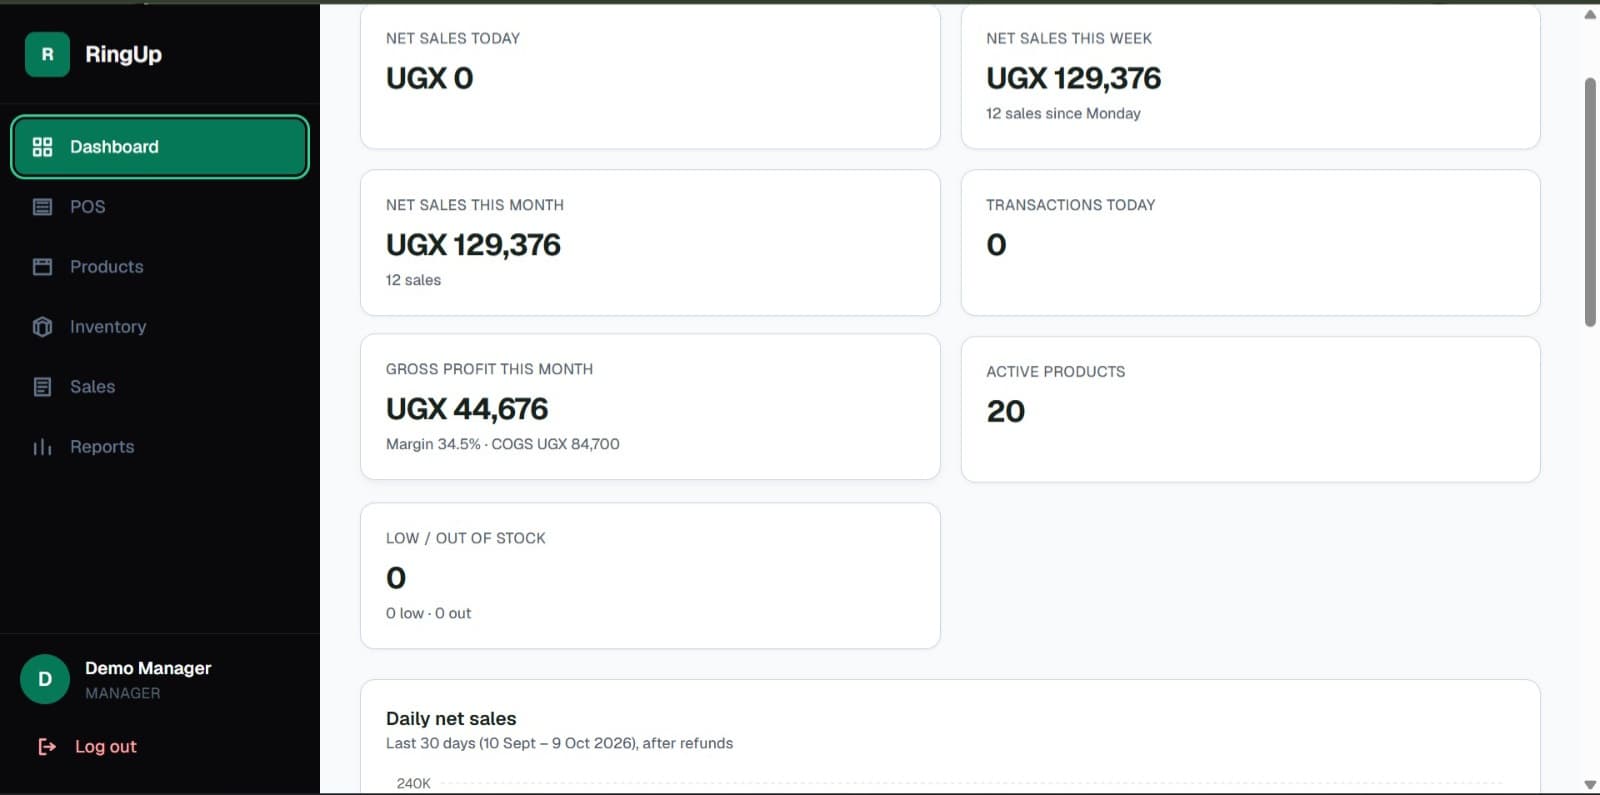Screen dimensions: 1600x795
Task: Click the UGX 44,676 gross profit value
Action: (x=467, y=408)
